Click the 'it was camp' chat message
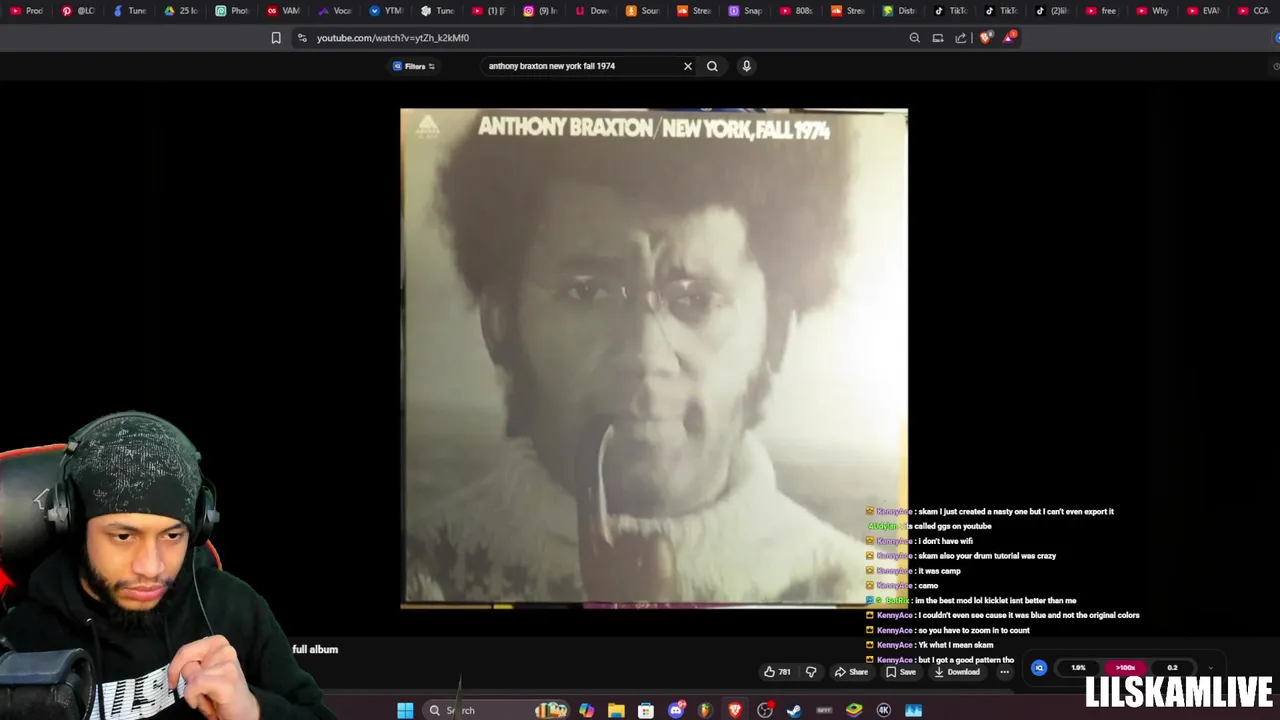This screenshot has height=720, width=1280. (x=939, y=571)
